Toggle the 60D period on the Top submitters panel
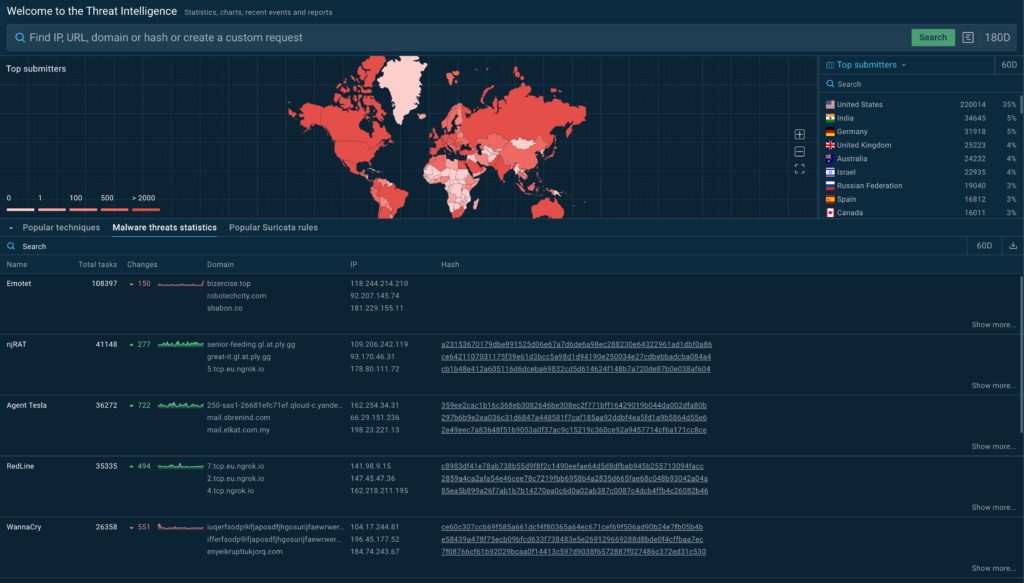This screenshot has width=1024, height=583. click(1007, 65)
